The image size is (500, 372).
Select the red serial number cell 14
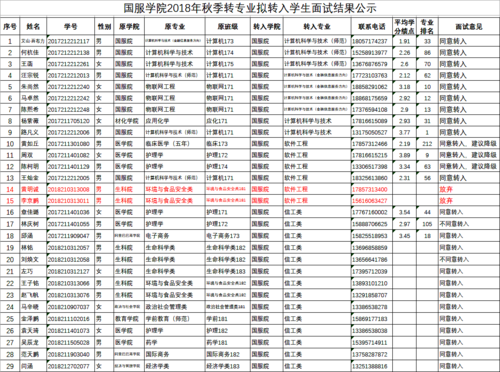10,189
